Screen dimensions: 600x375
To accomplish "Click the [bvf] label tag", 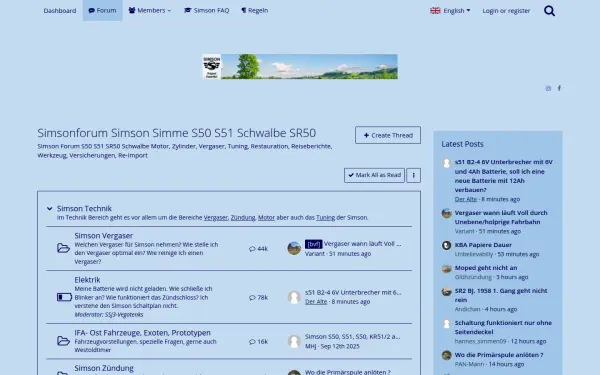I will click(313, 244).
